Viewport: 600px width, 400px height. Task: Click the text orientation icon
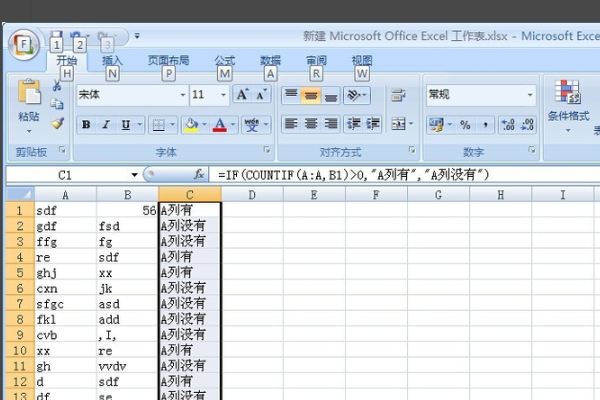(x=354, y=95)
